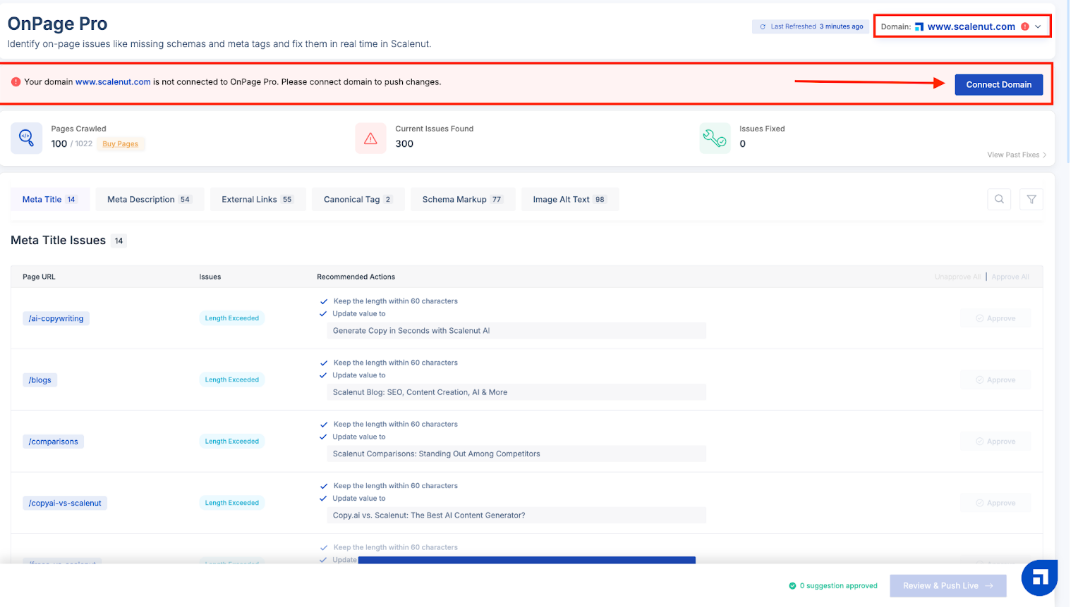Screen dimensions: 1077x615
Task: Approve the /comparisons meta title suggestion
Action: (995, 441)
